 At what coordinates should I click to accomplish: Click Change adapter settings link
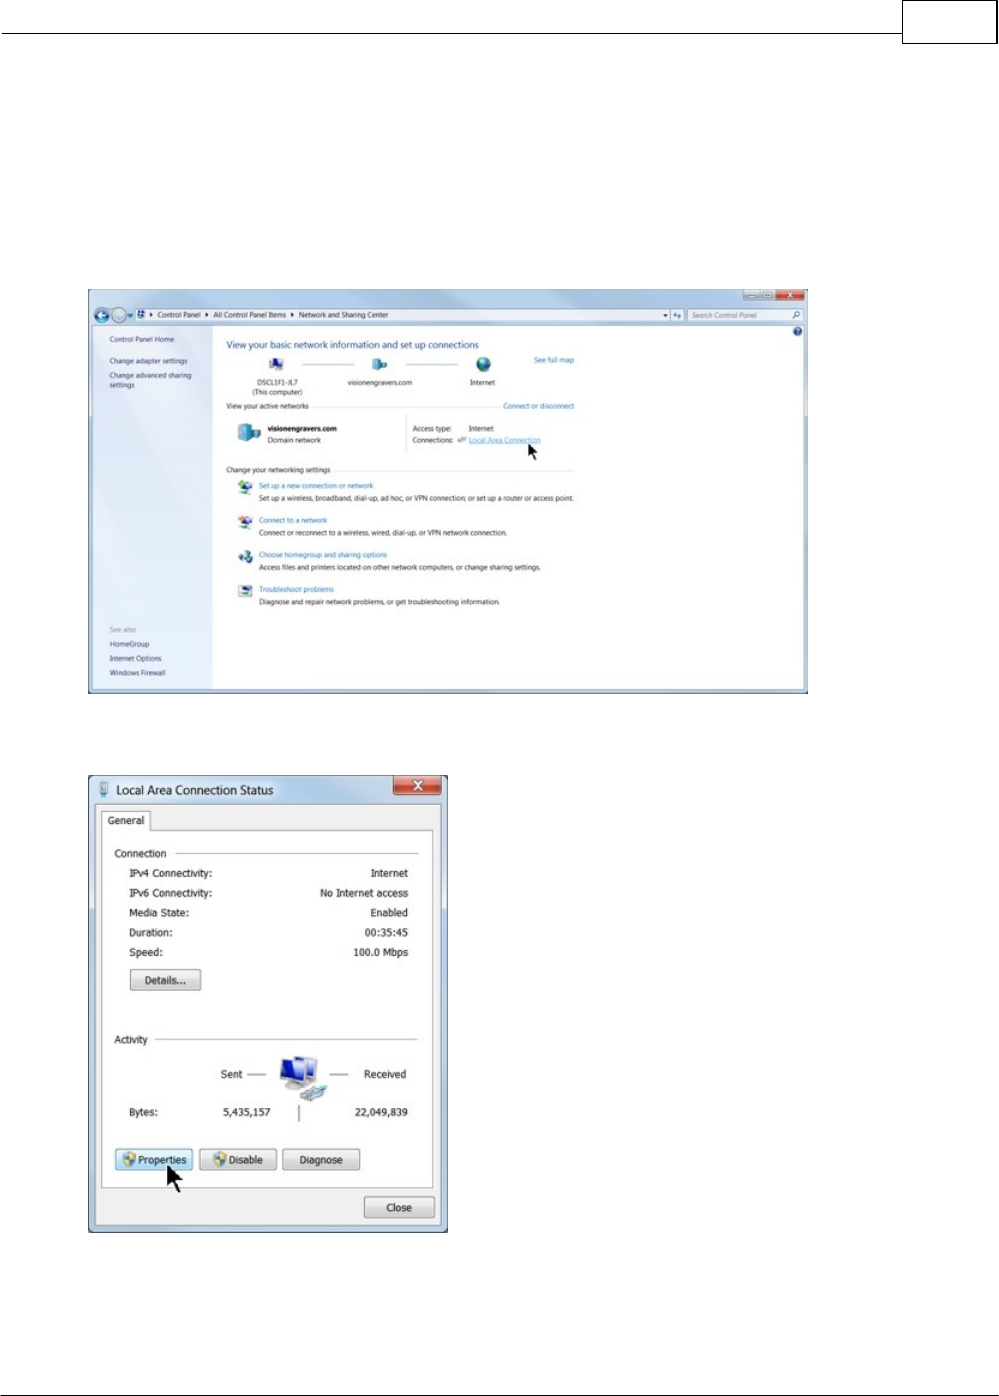tap(148, 361)
